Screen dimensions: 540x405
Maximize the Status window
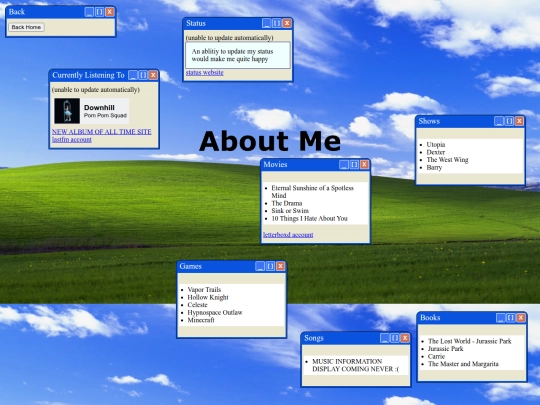point(277,23)
